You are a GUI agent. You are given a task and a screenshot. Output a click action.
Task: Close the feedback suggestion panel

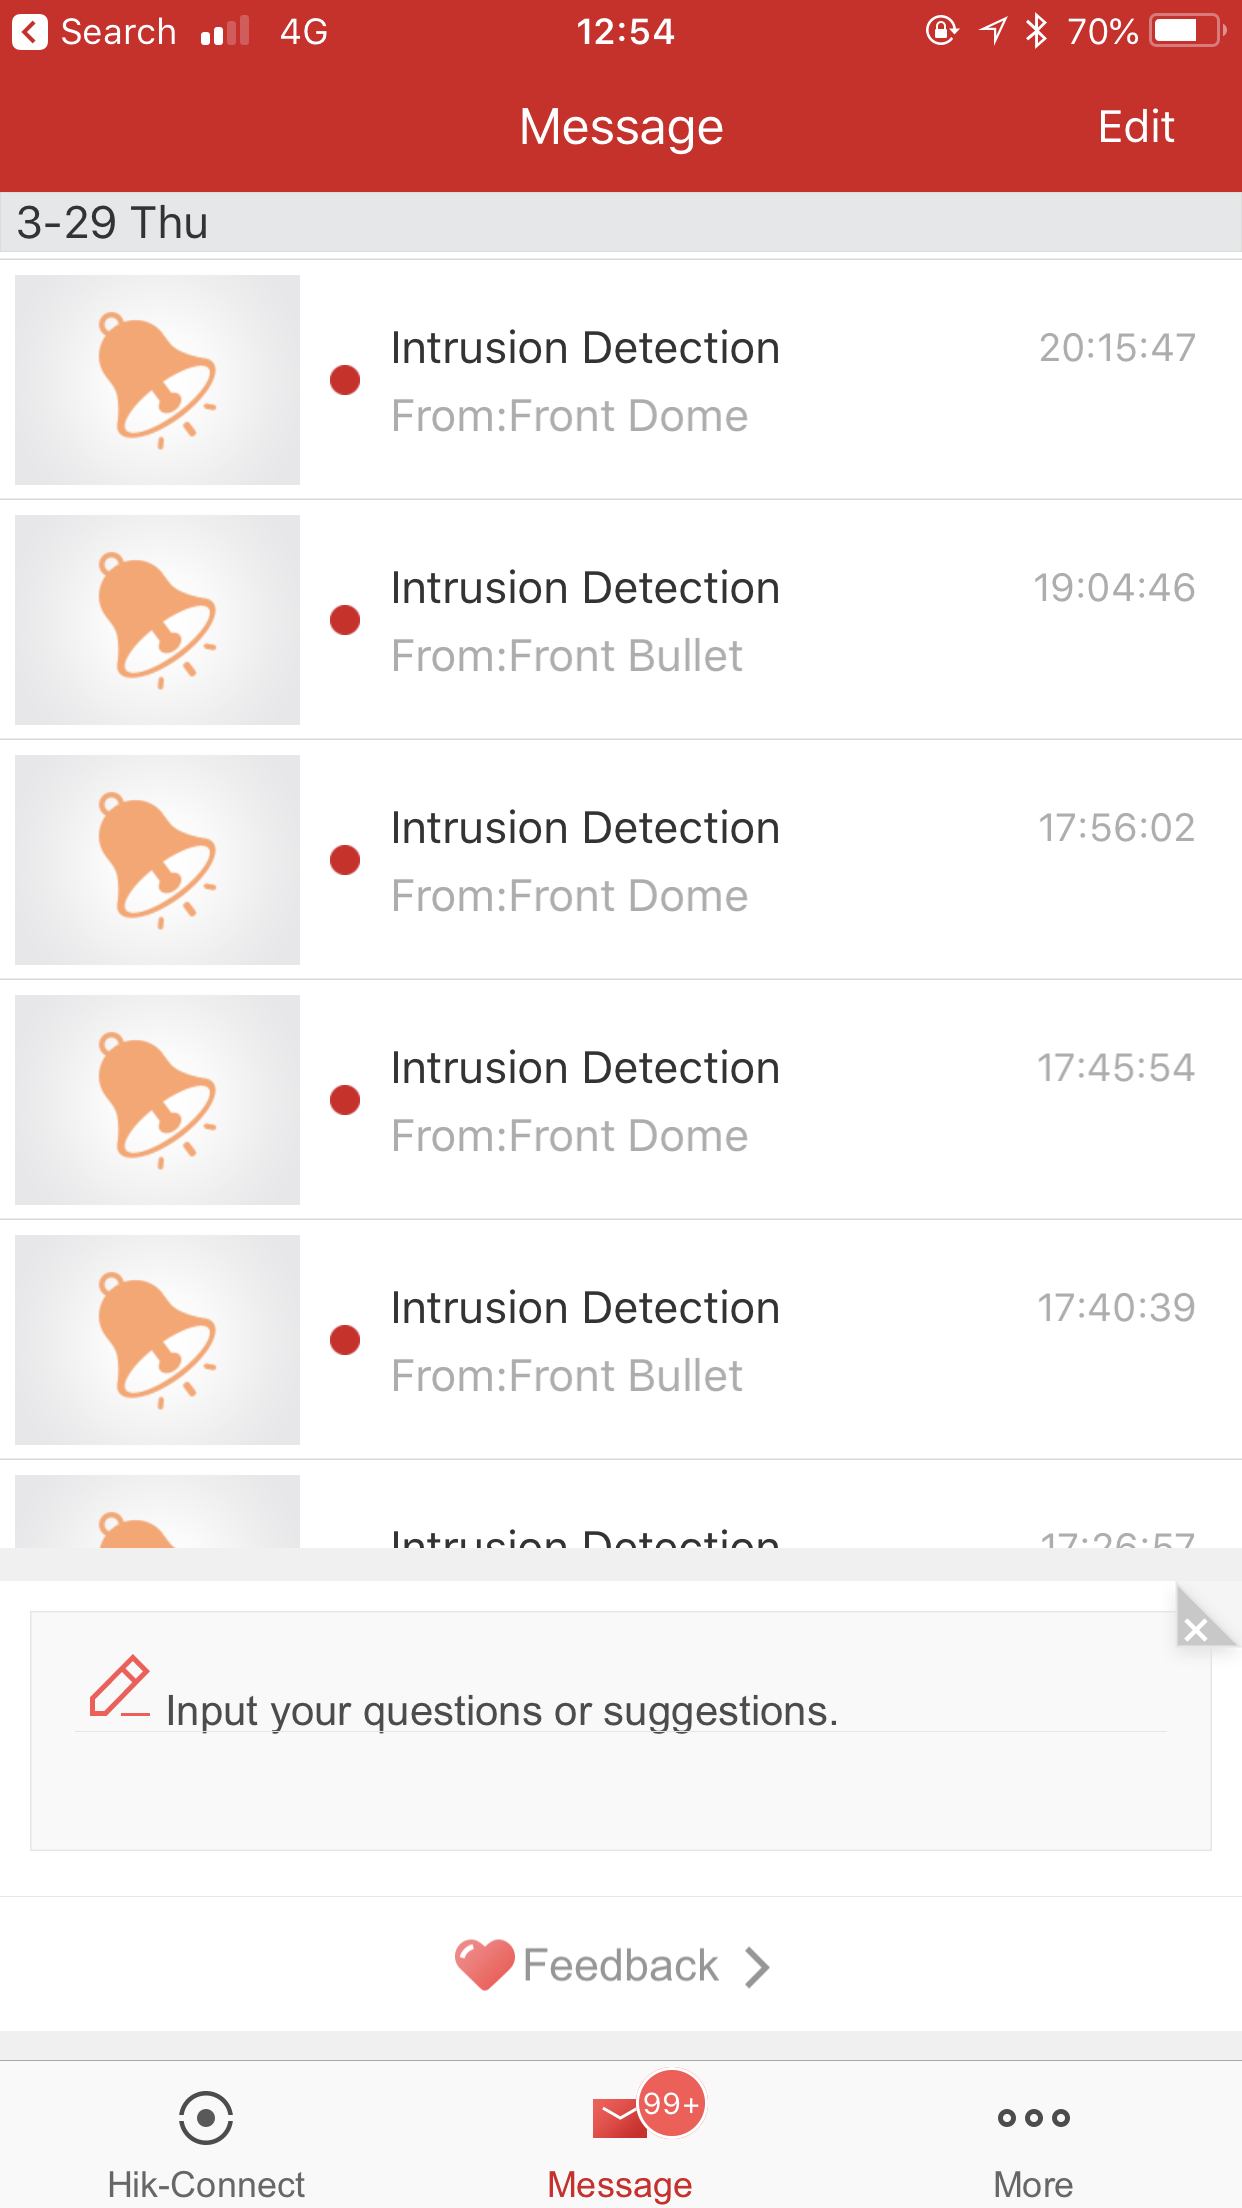click(1196, 1630)
